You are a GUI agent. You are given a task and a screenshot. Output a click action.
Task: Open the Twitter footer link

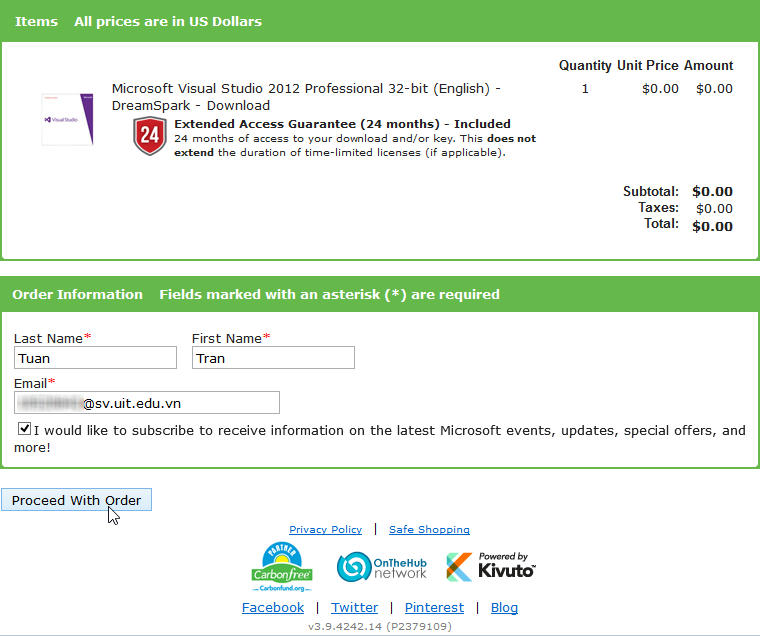(354, 607)
